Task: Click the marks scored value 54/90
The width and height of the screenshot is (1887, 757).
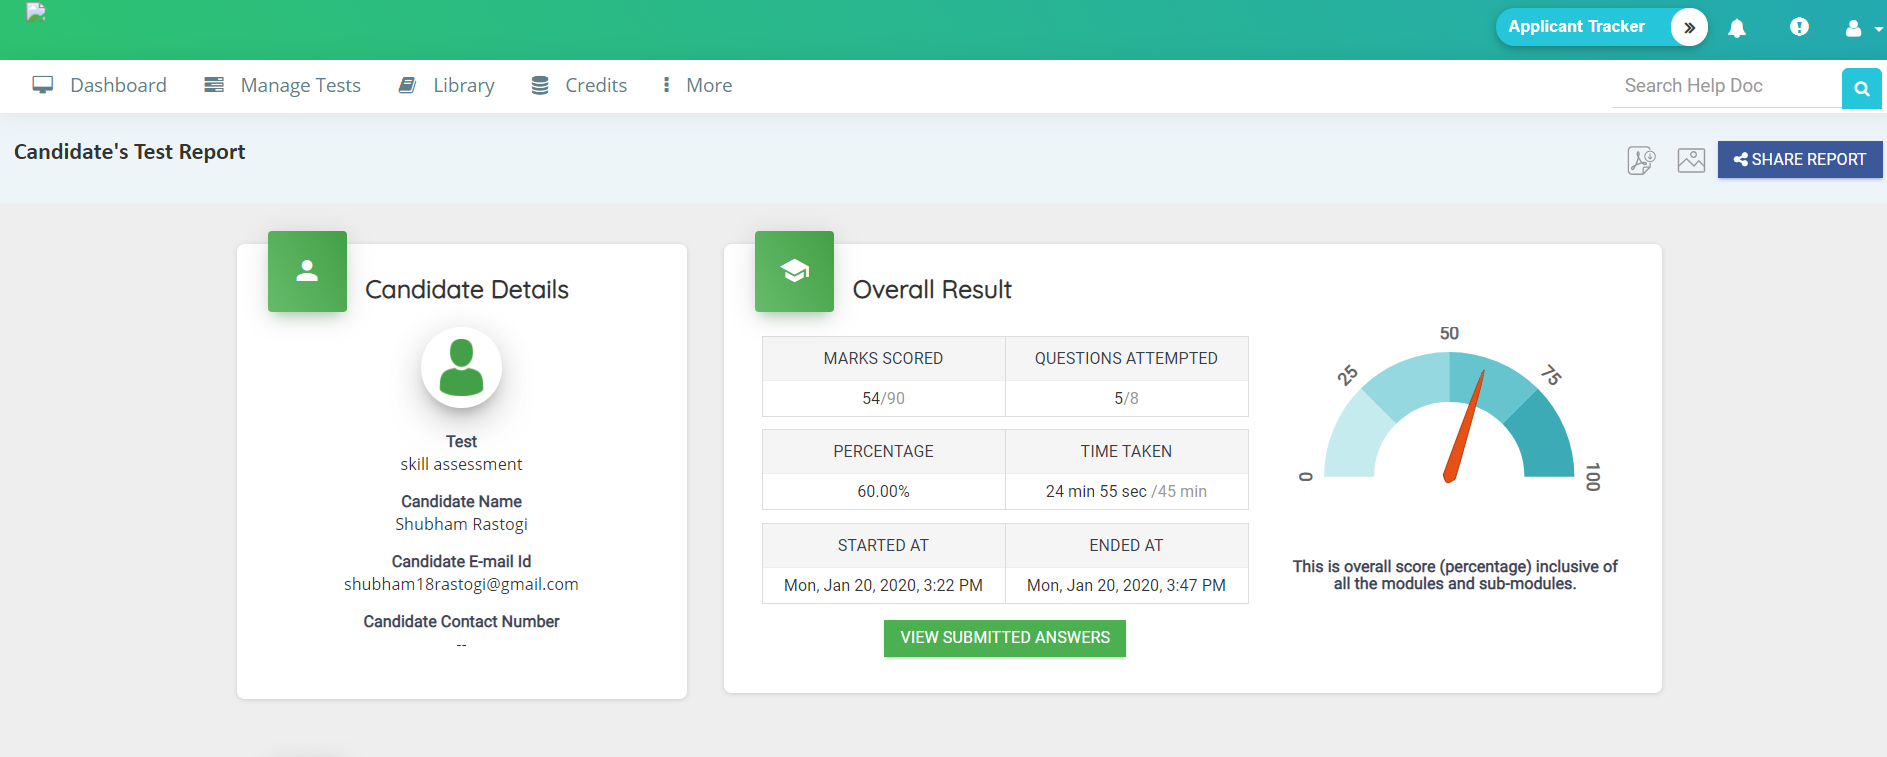Action: point(883,398)
